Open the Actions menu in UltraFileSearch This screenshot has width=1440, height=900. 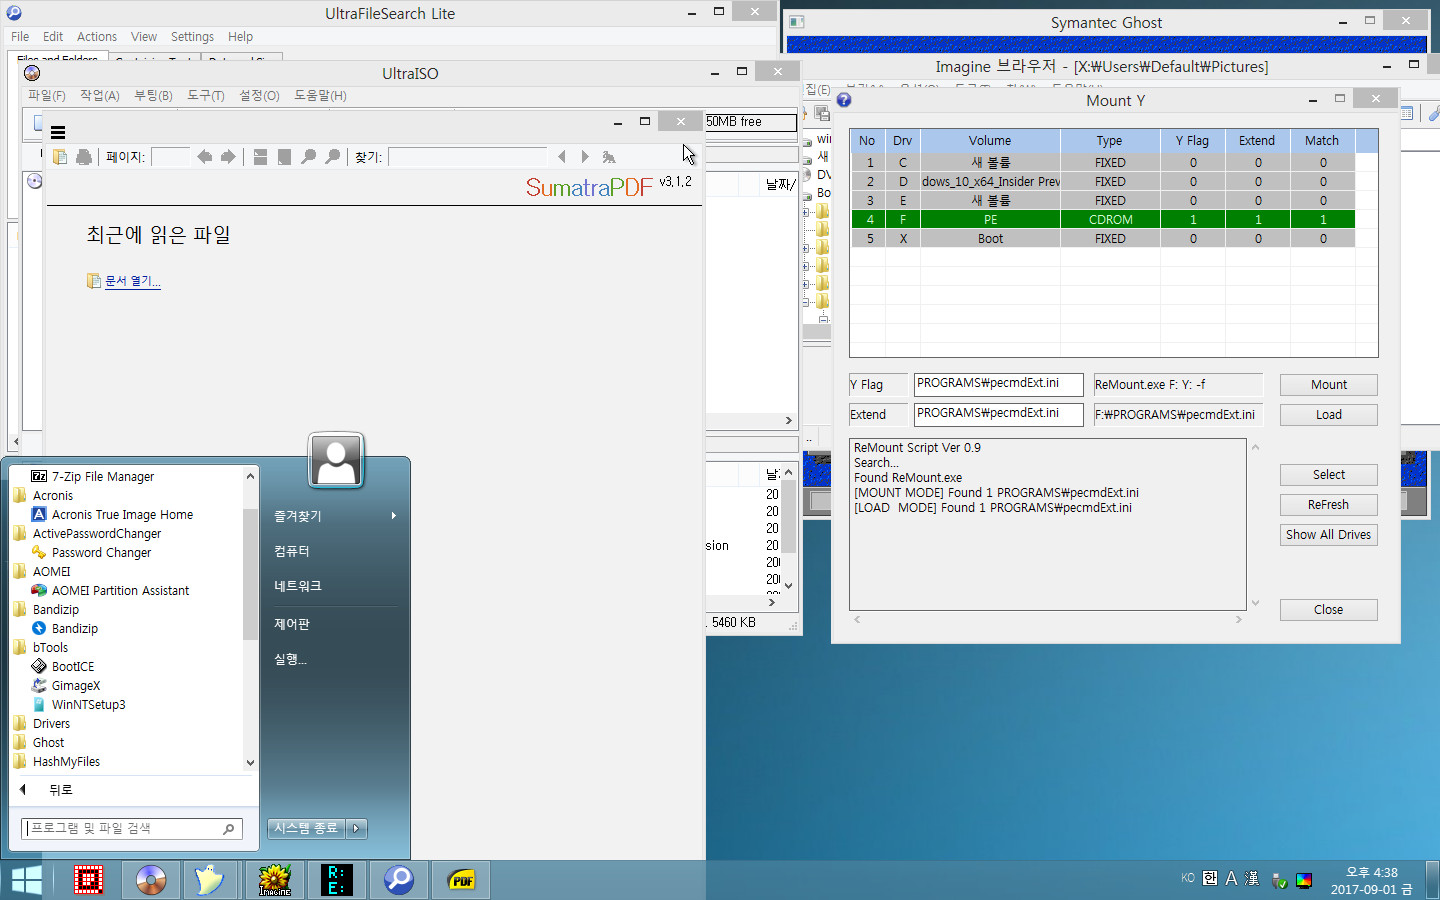click(x=97, y=37)
